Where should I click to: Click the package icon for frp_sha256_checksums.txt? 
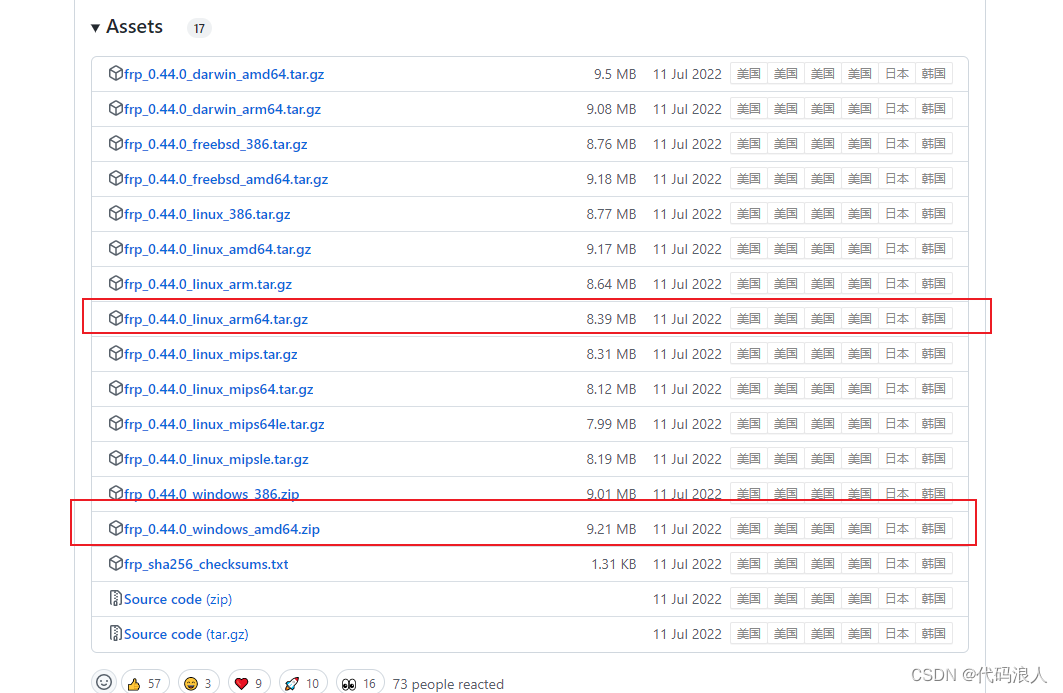[116, 563]
